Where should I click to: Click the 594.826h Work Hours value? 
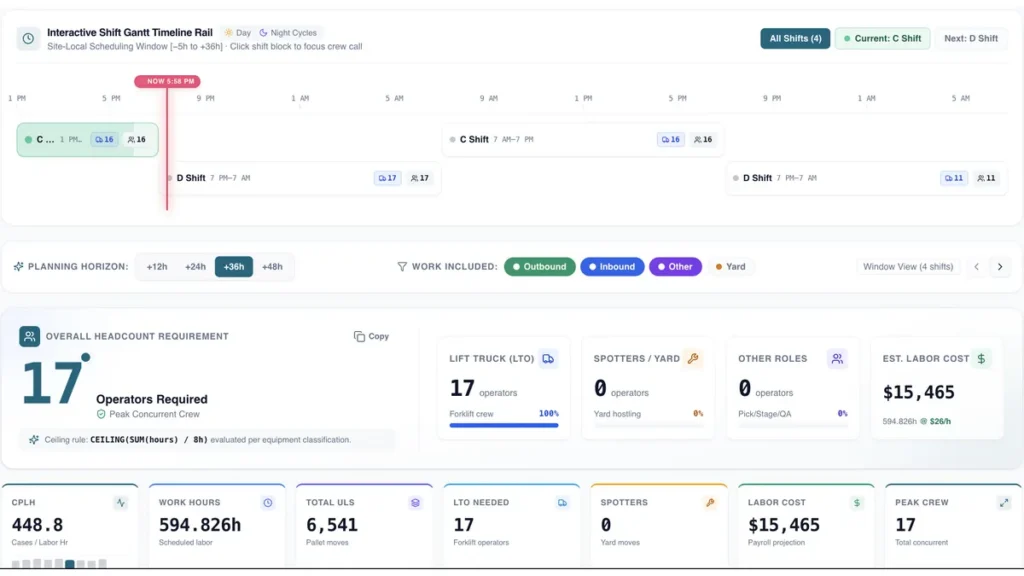(x=200, y=524)
